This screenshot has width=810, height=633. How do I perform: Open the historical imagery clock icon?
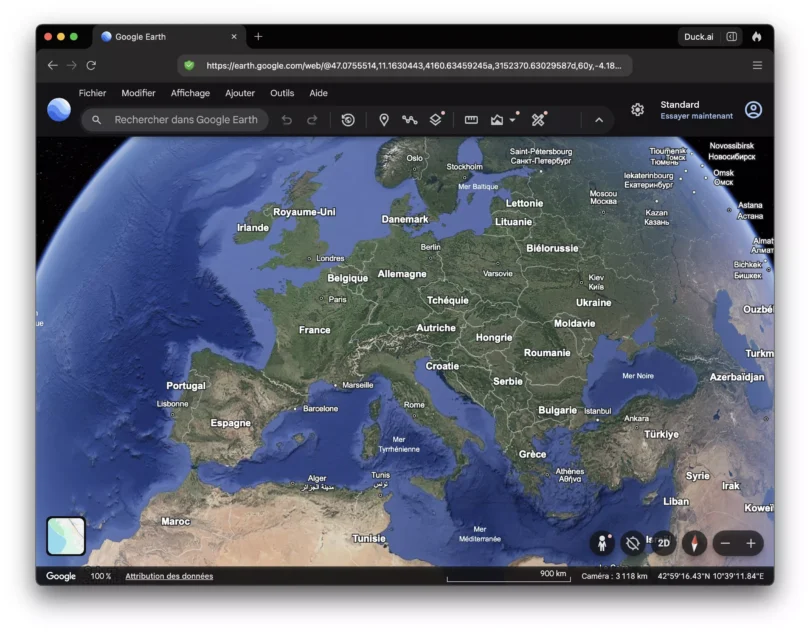348,120
